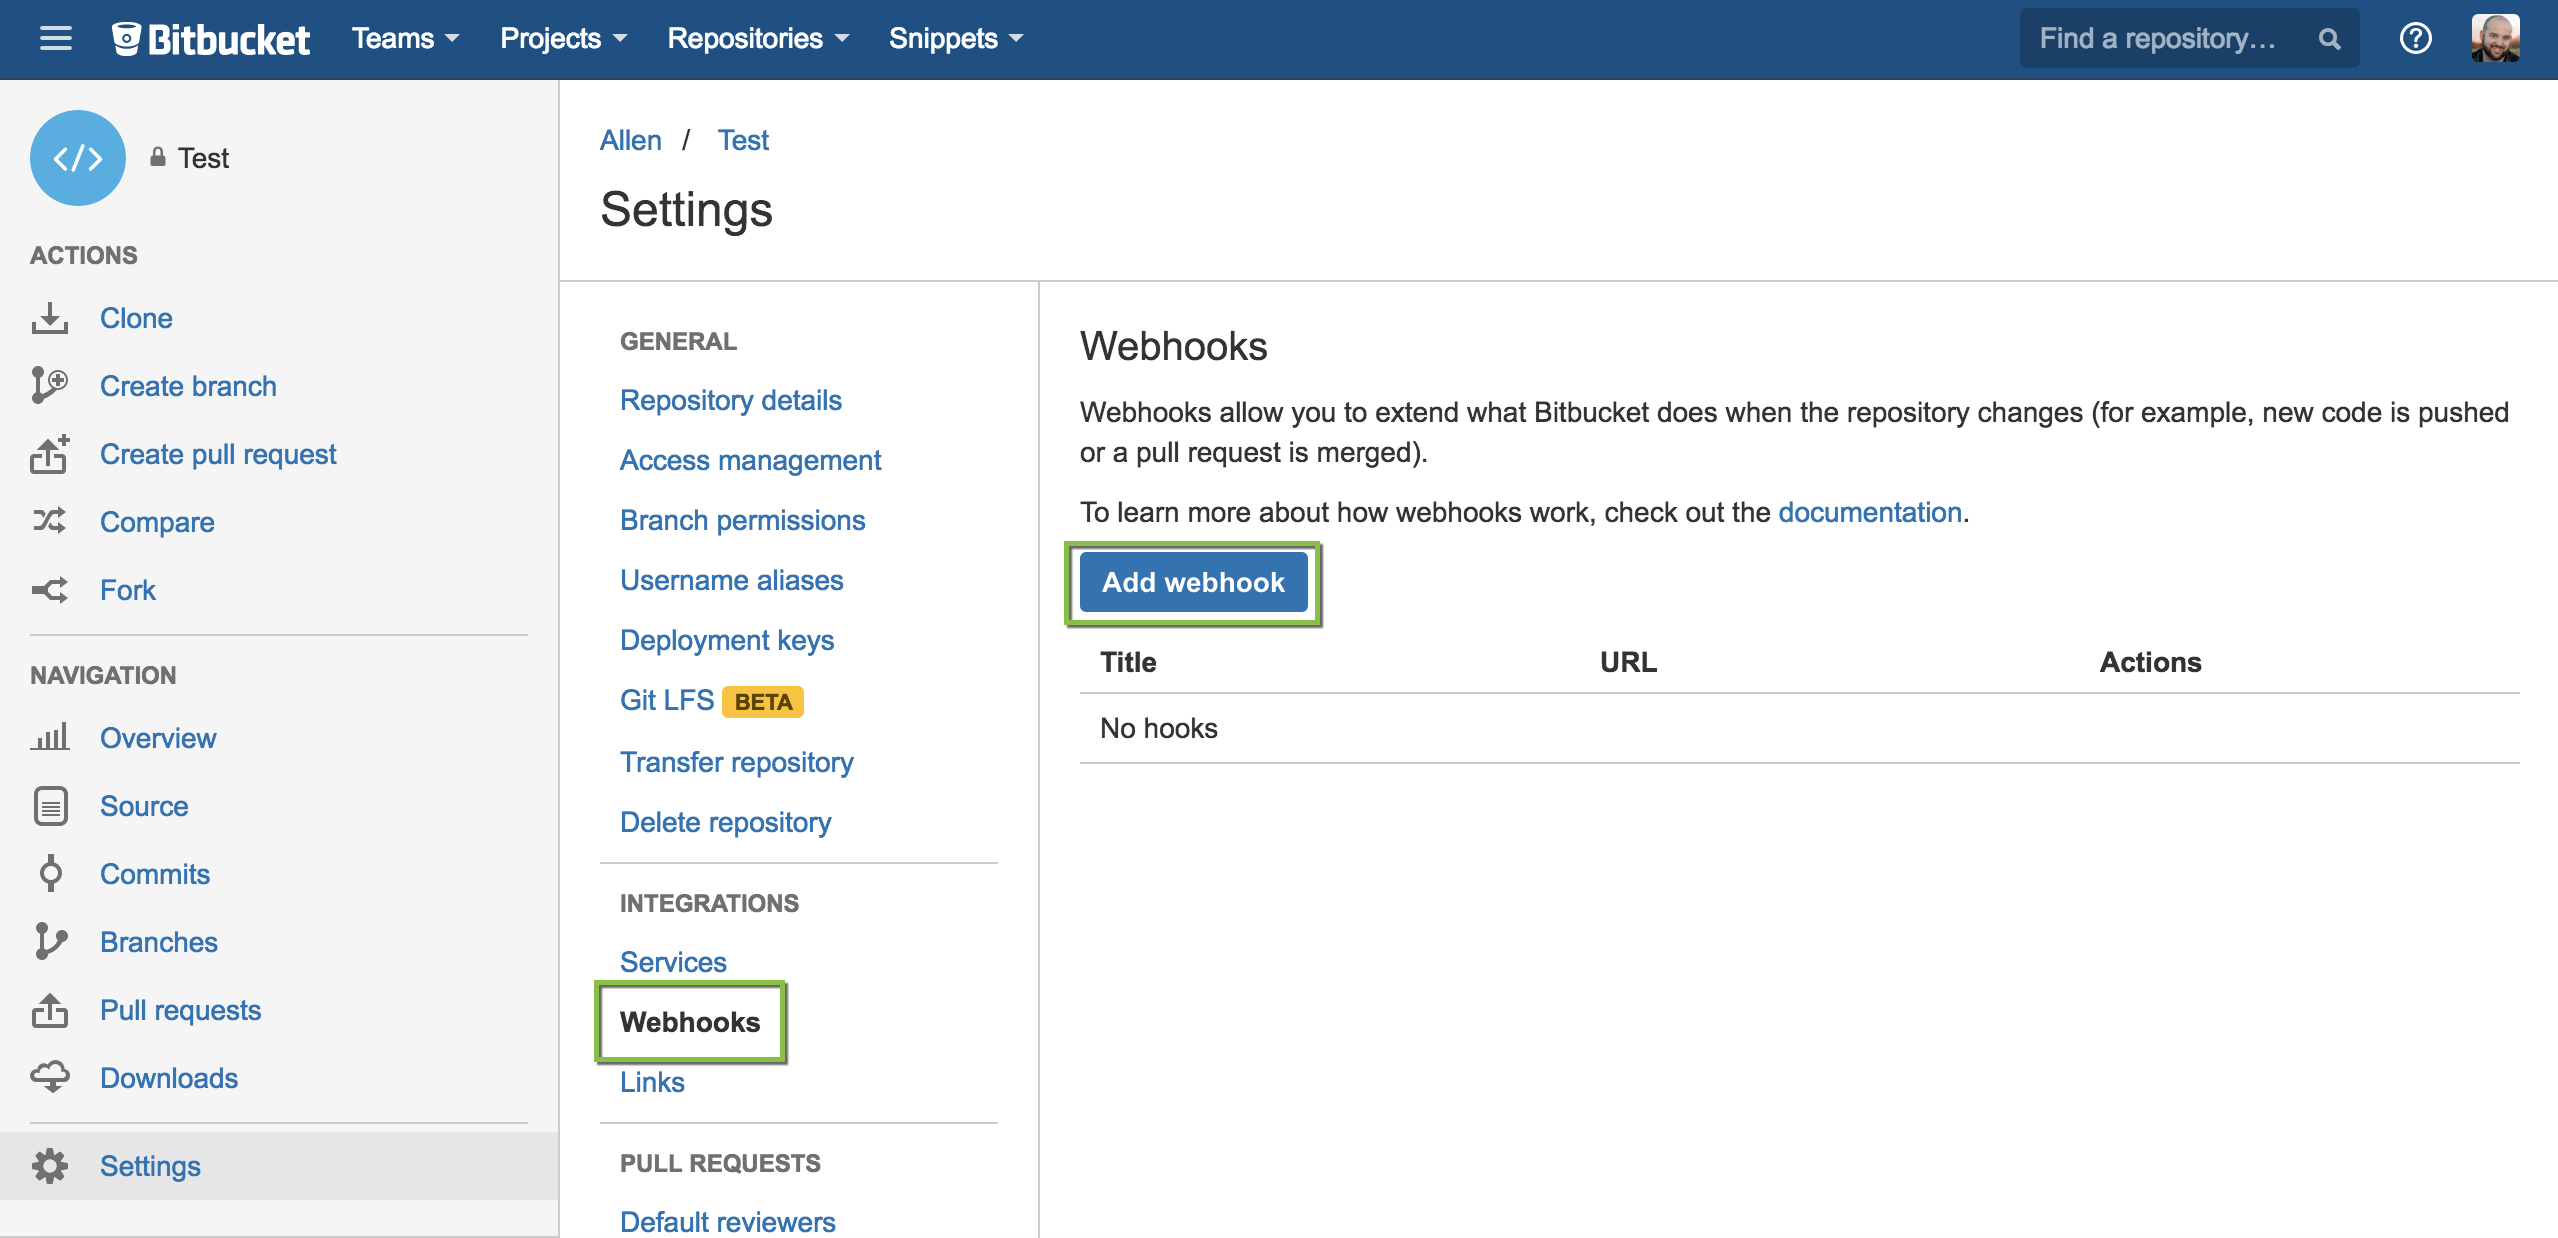Open Links integrations page

tap(652, 1082)
